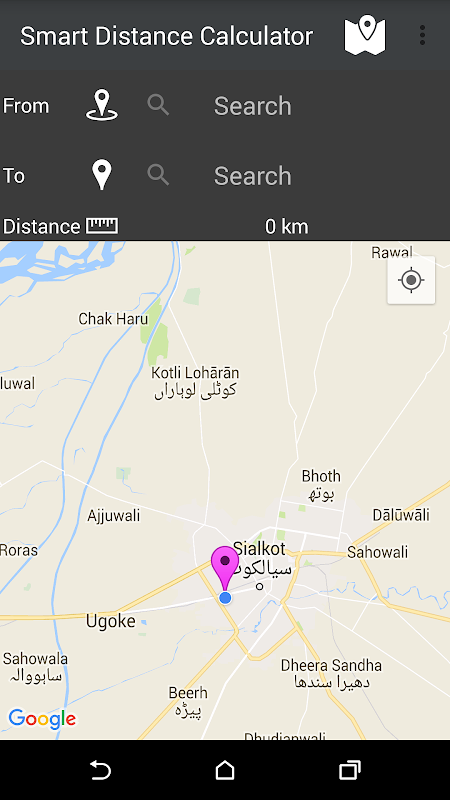
Task: Open the map view icon in header
Action: coord(365,35)
